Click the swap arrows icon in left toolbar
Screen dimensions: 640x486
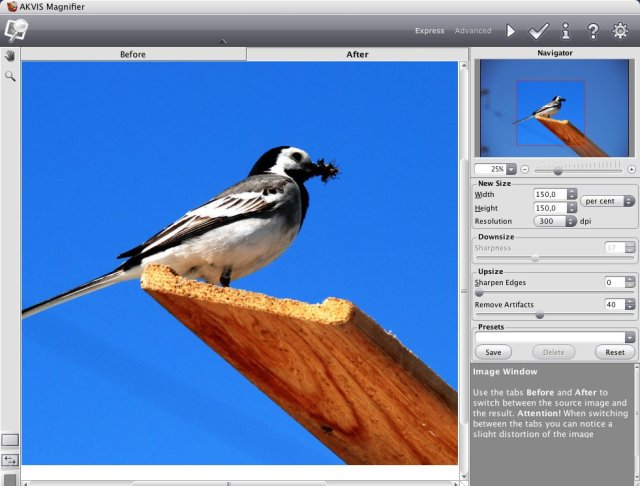pyautogui.click(x=10, y=460)
